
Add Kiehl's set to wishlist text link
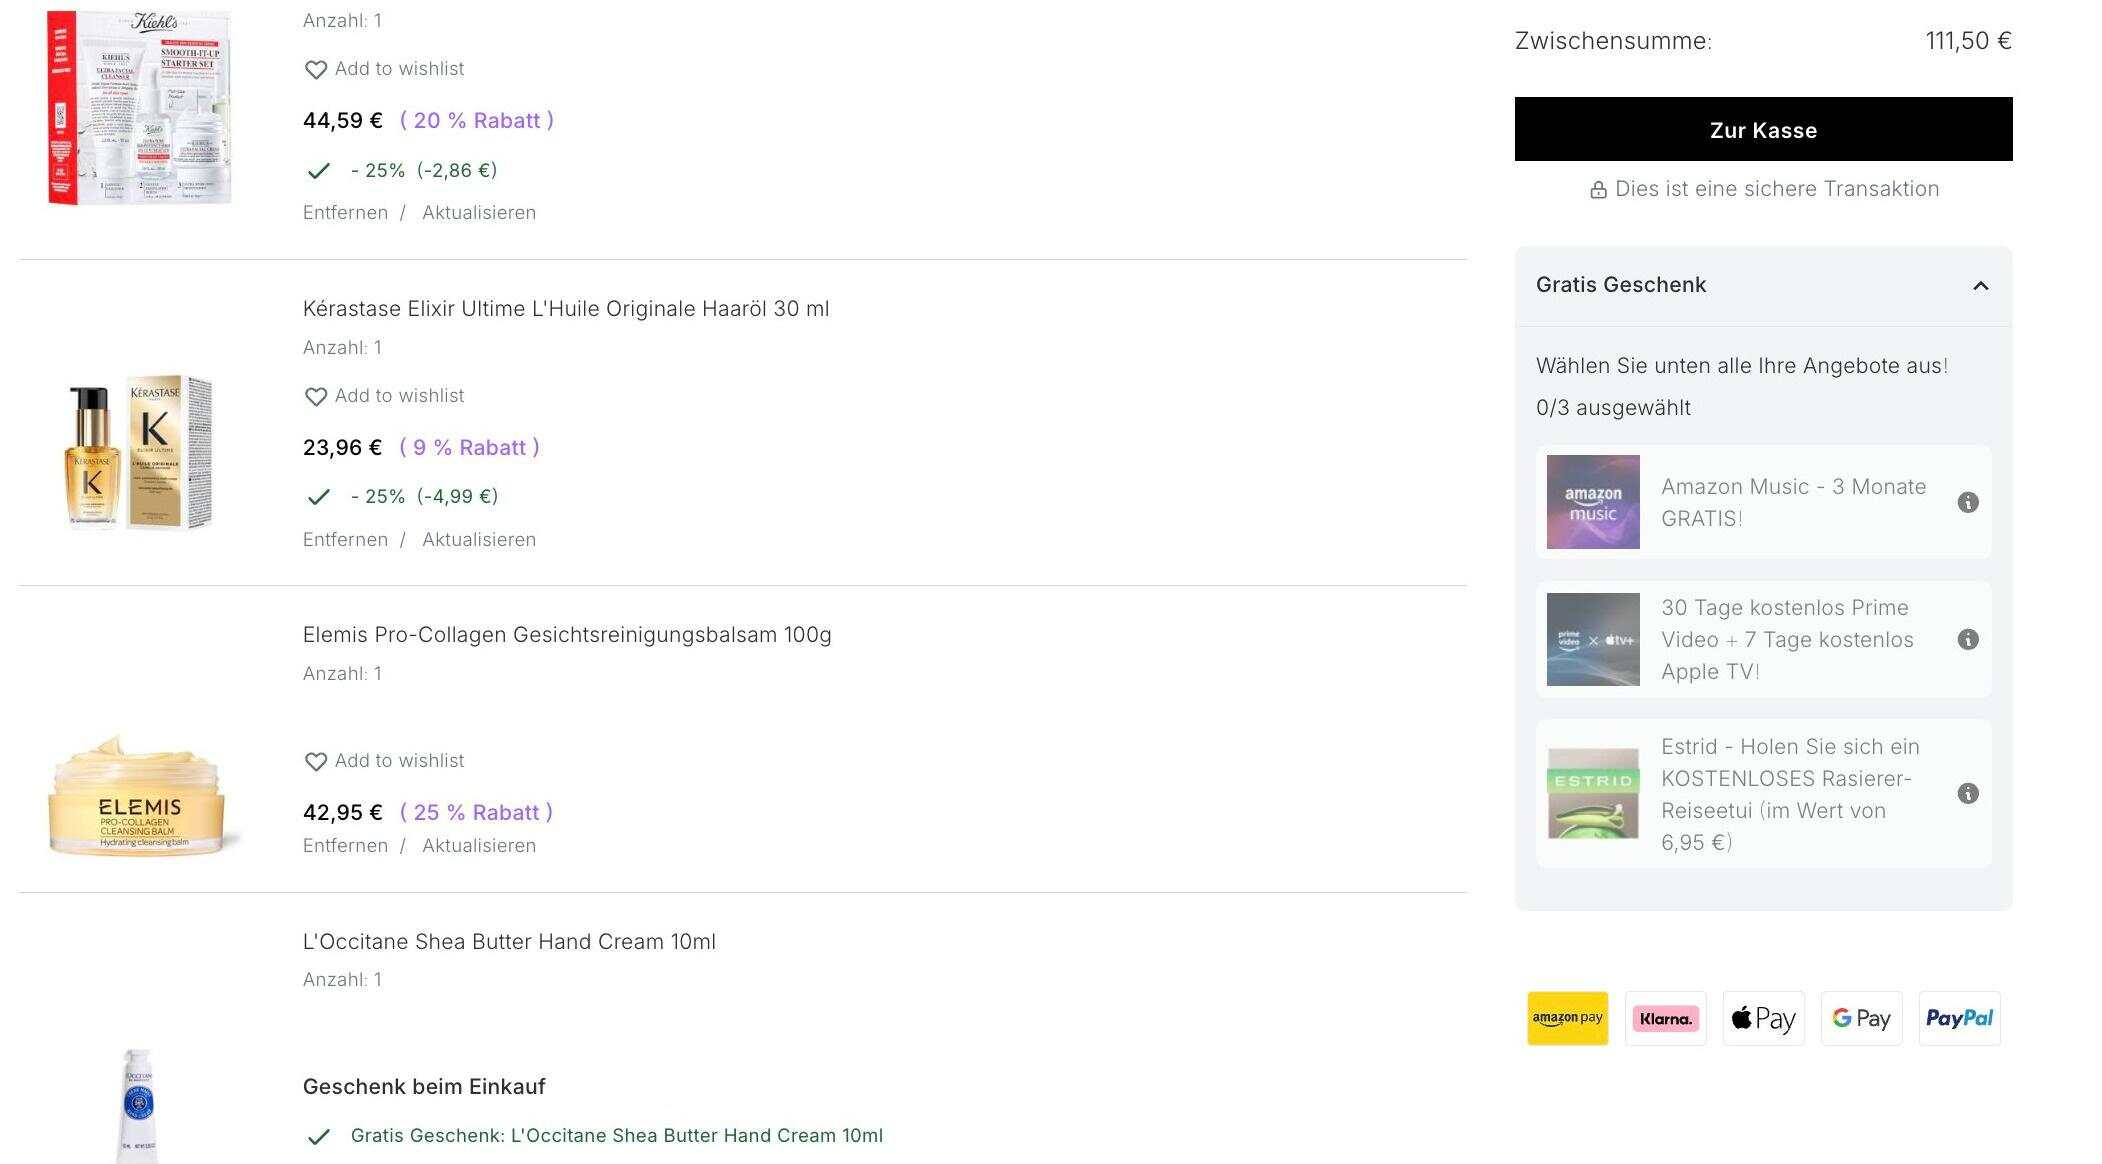pyautogui.click(x=399, y=69)
